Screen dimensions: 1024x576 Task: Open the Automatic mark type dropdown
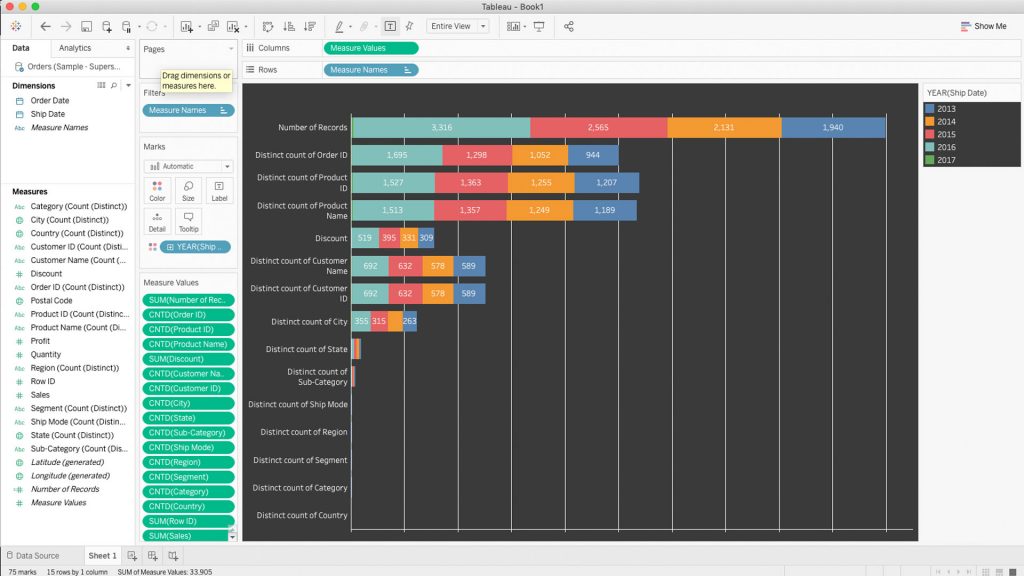tap(188, 167)
